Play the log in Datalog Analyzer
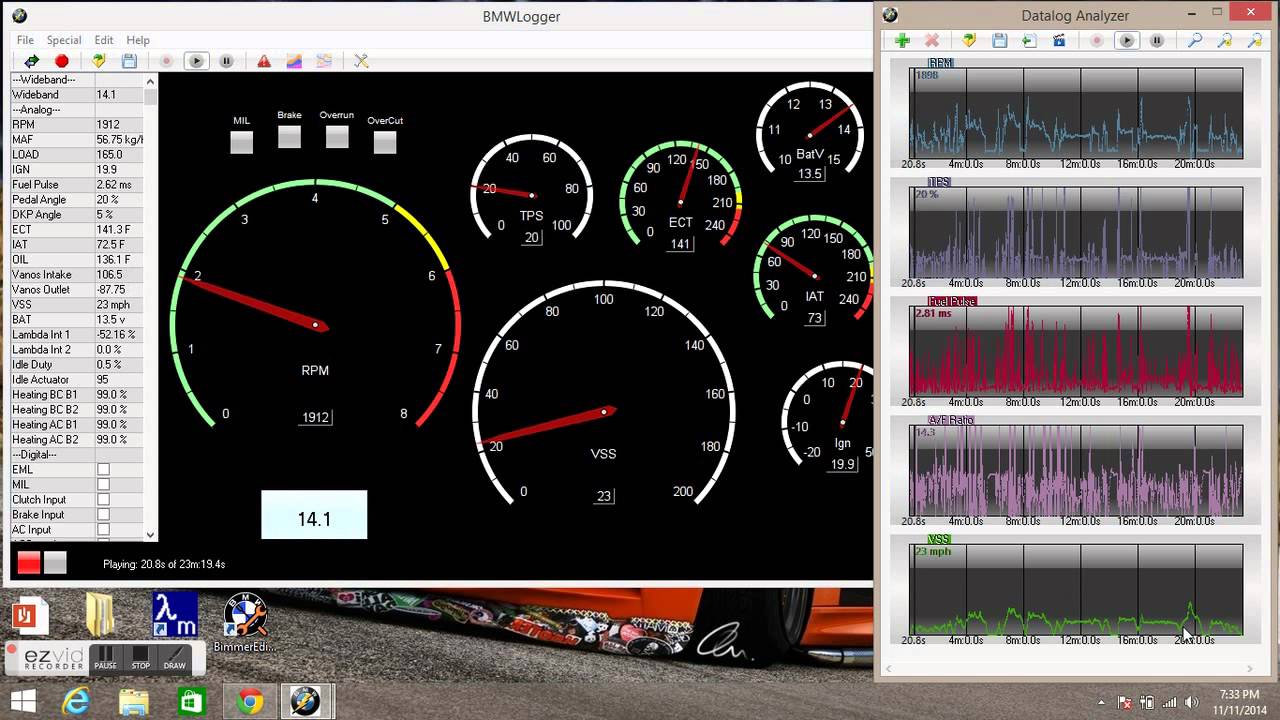The height and width of the screenshot is (720, 1280). [x=1127, y=40]
